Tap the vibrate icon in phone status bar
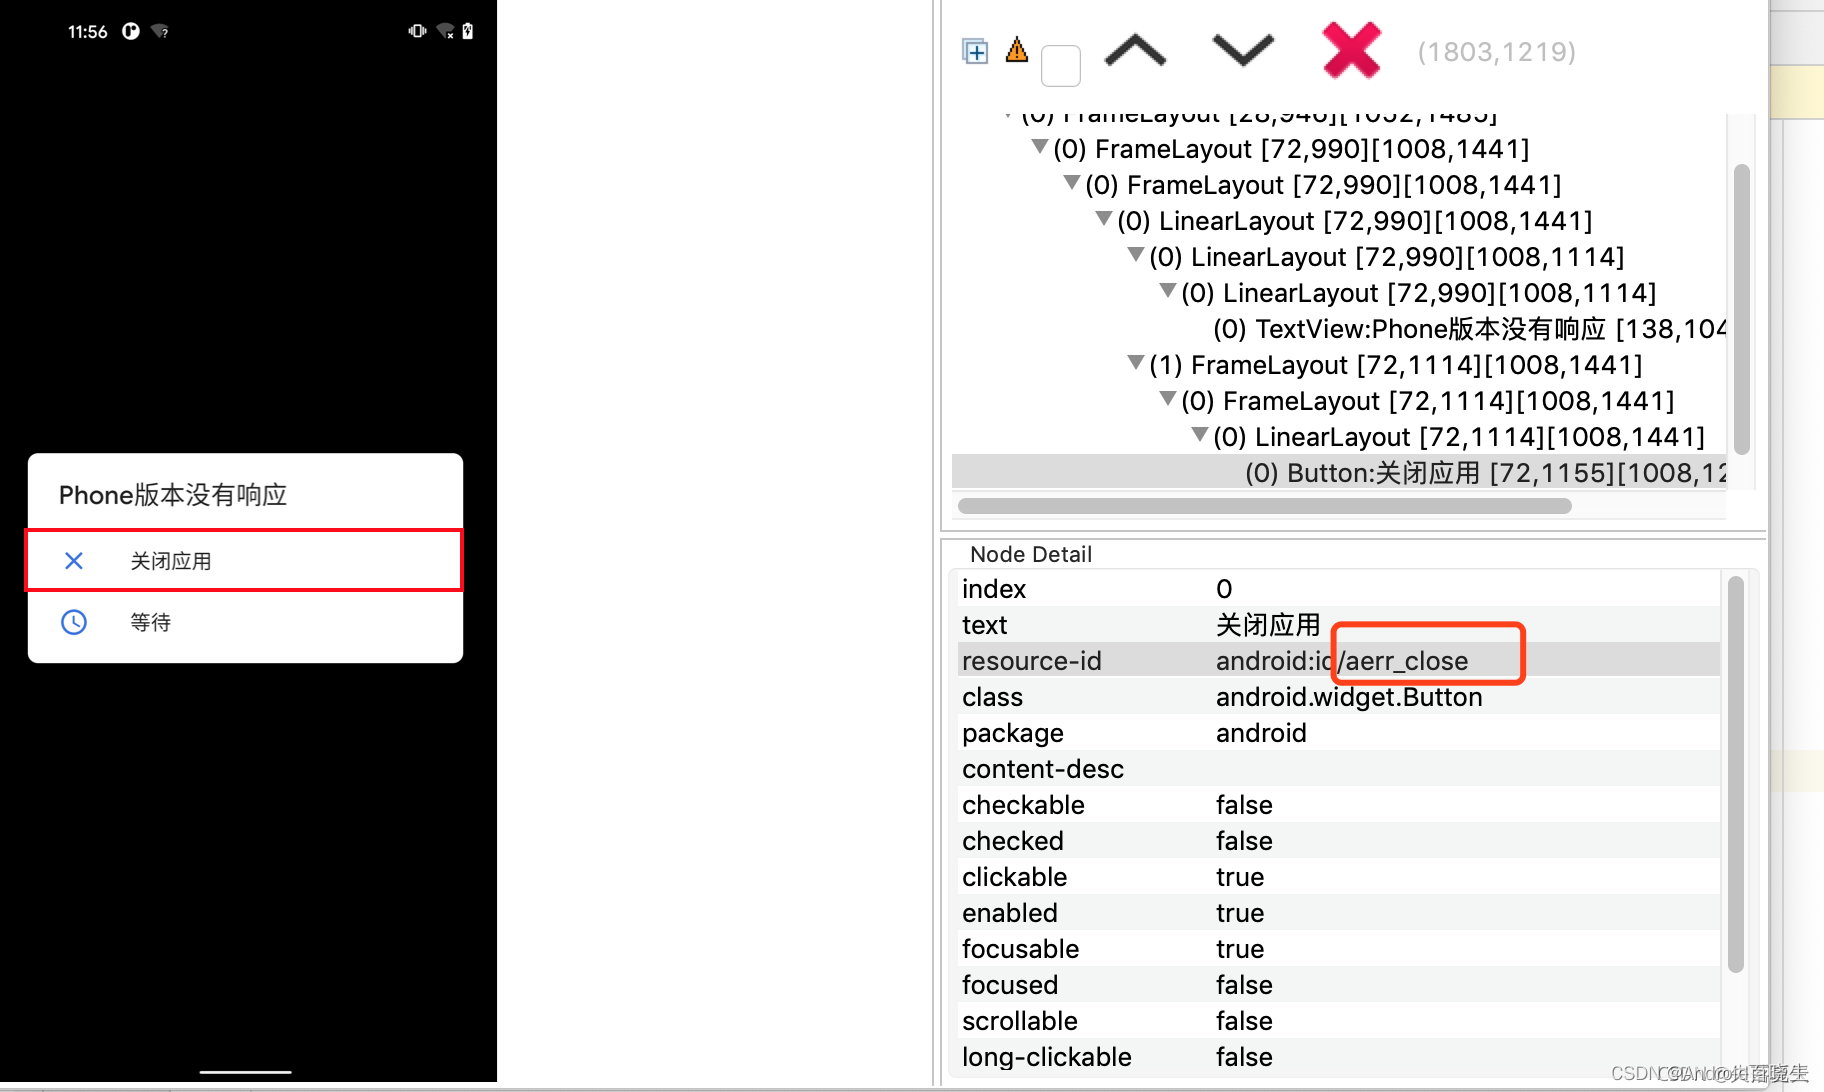 [417, 31]
